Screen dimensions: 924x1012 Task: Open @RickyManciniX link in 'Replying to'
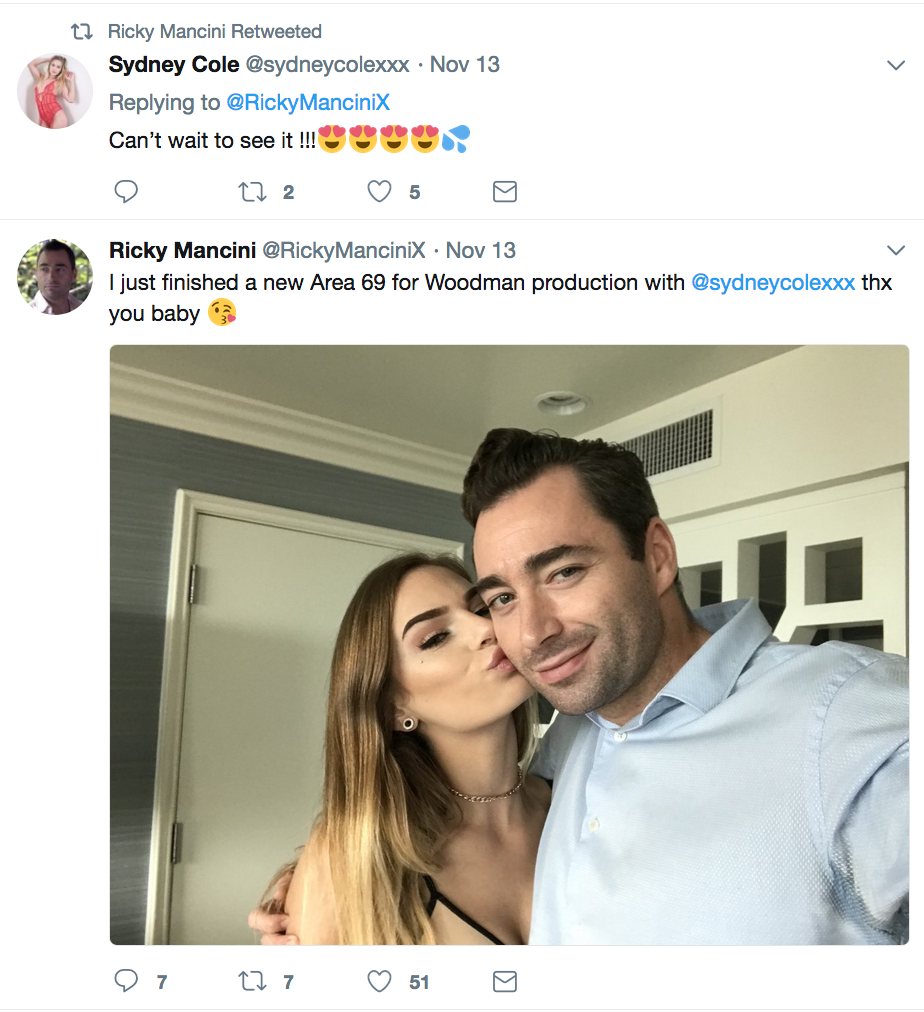[x=308, y=102]
